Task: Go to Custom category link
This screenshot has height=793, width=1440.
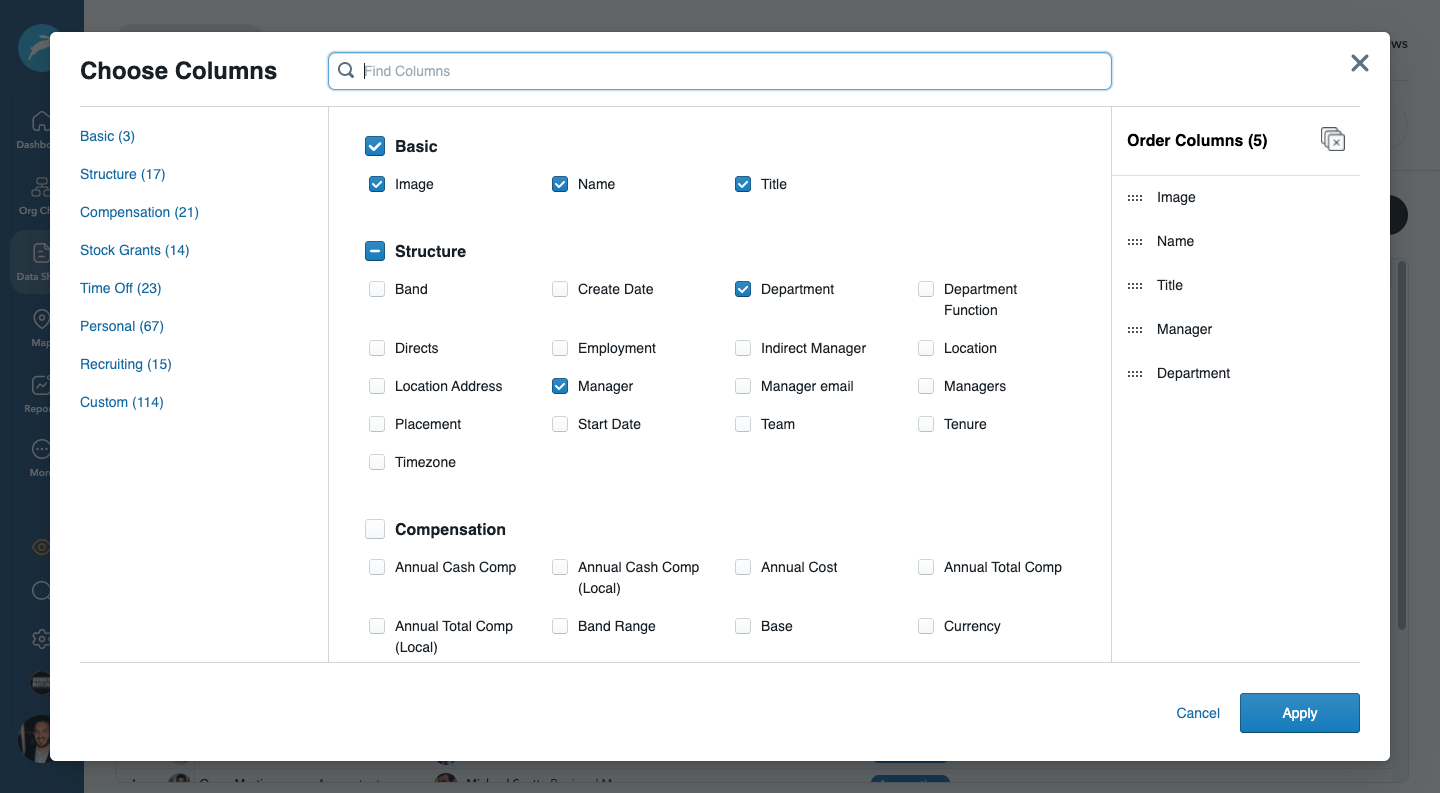Action: [x=121, y=402]
